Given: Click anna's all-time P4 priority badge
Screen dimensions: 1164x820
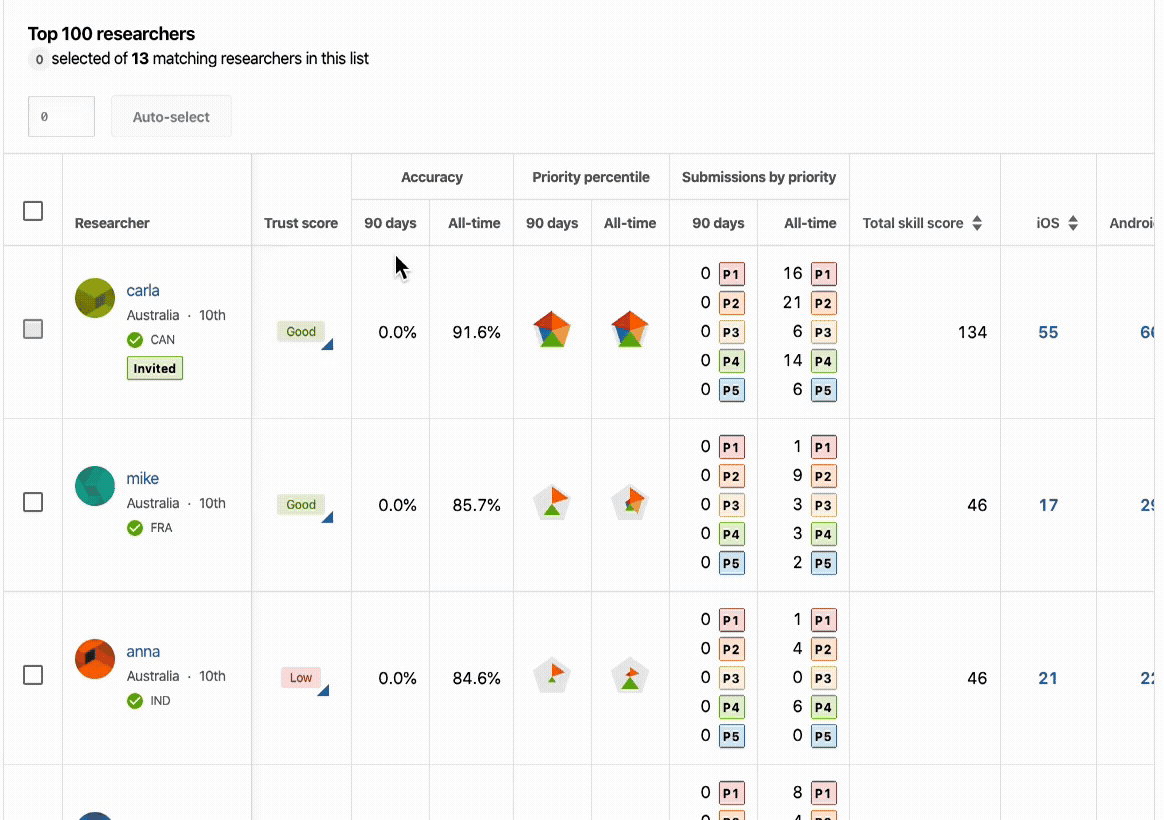Looking at the screenshot, I should click(x=823, y=706).
